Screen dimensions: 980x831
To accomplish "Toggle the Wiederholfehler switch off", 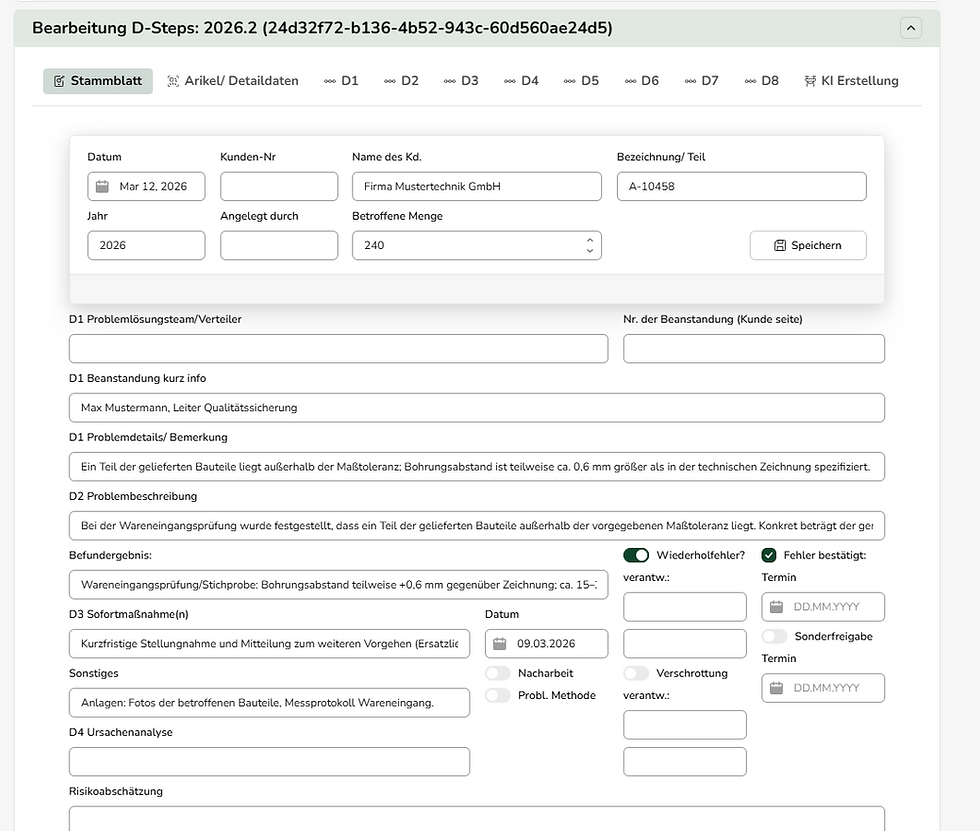I will 636,555.
